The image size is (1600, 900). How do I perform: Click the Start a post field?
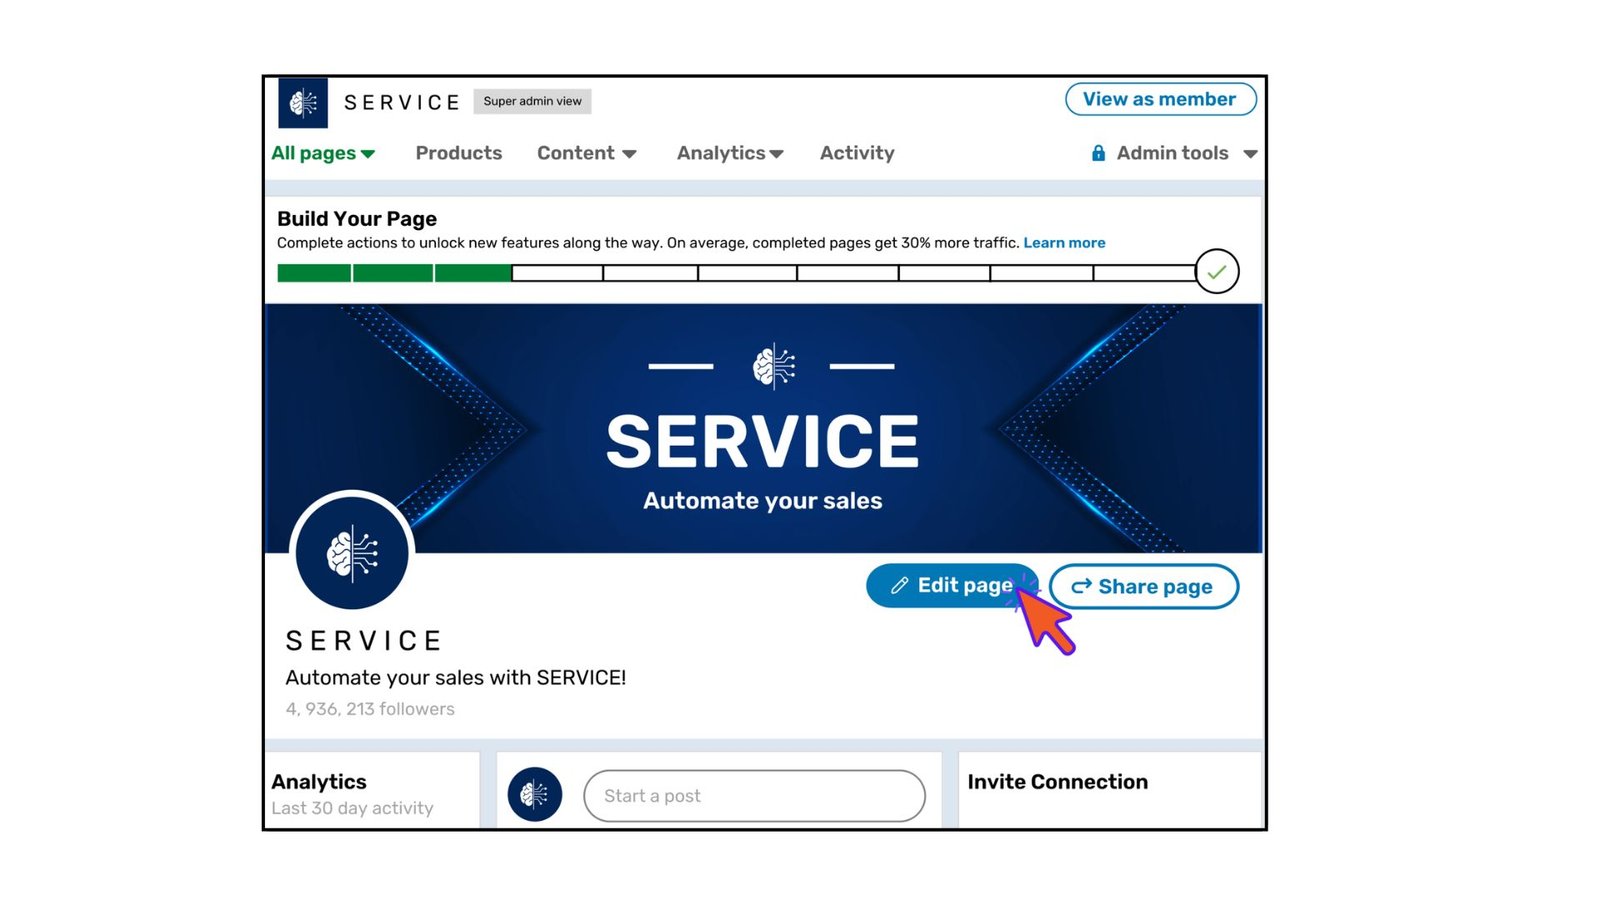(x=754, y=796)
